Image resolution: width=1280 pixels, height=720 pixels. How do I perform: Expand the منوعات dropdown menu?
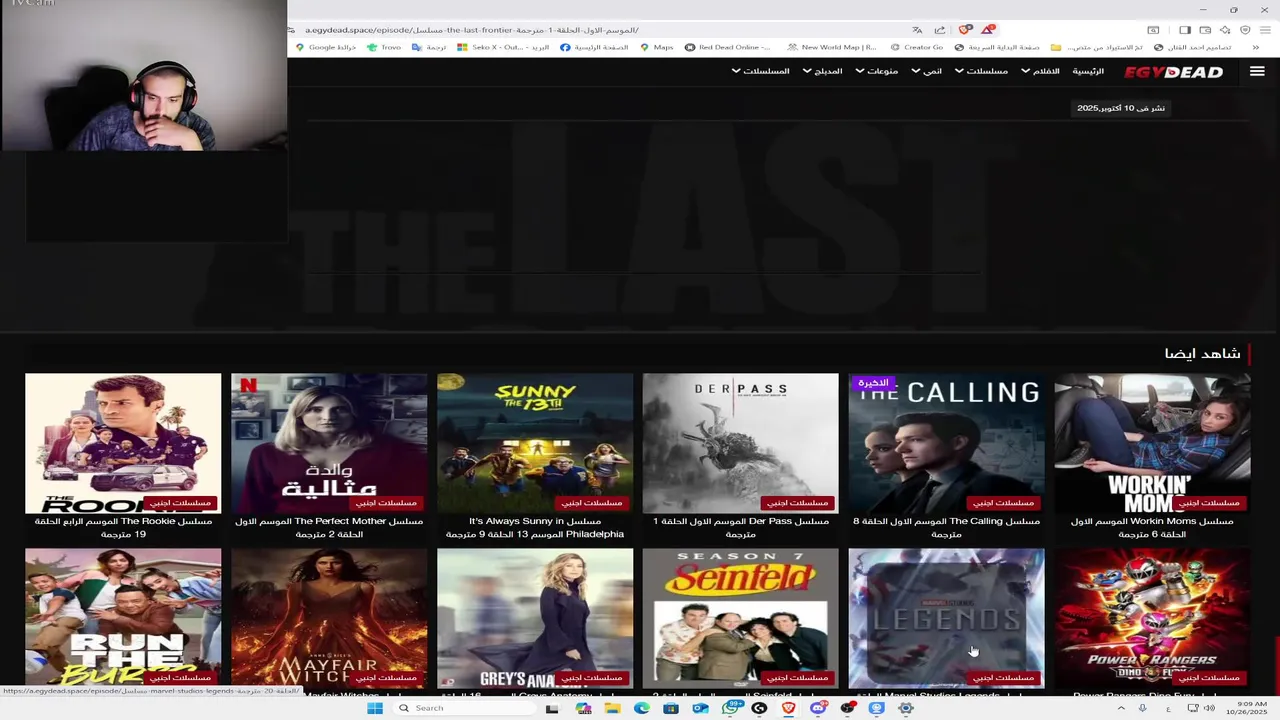click(876, 71)
